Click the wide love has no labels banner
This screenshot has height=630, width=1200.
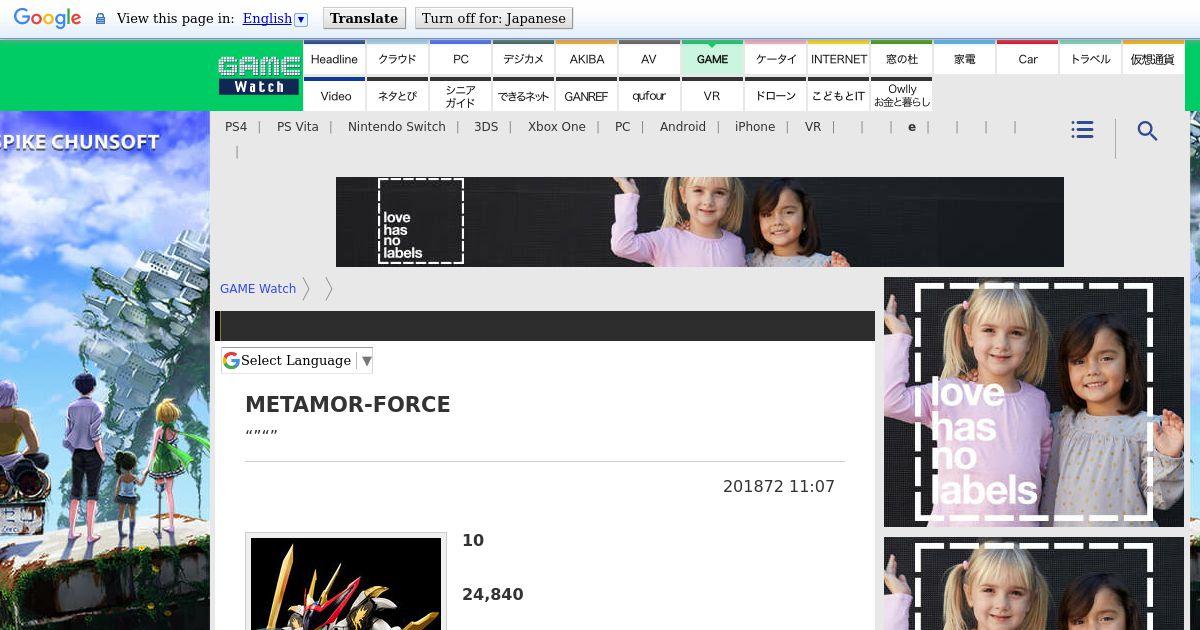(x=700, y=222)
